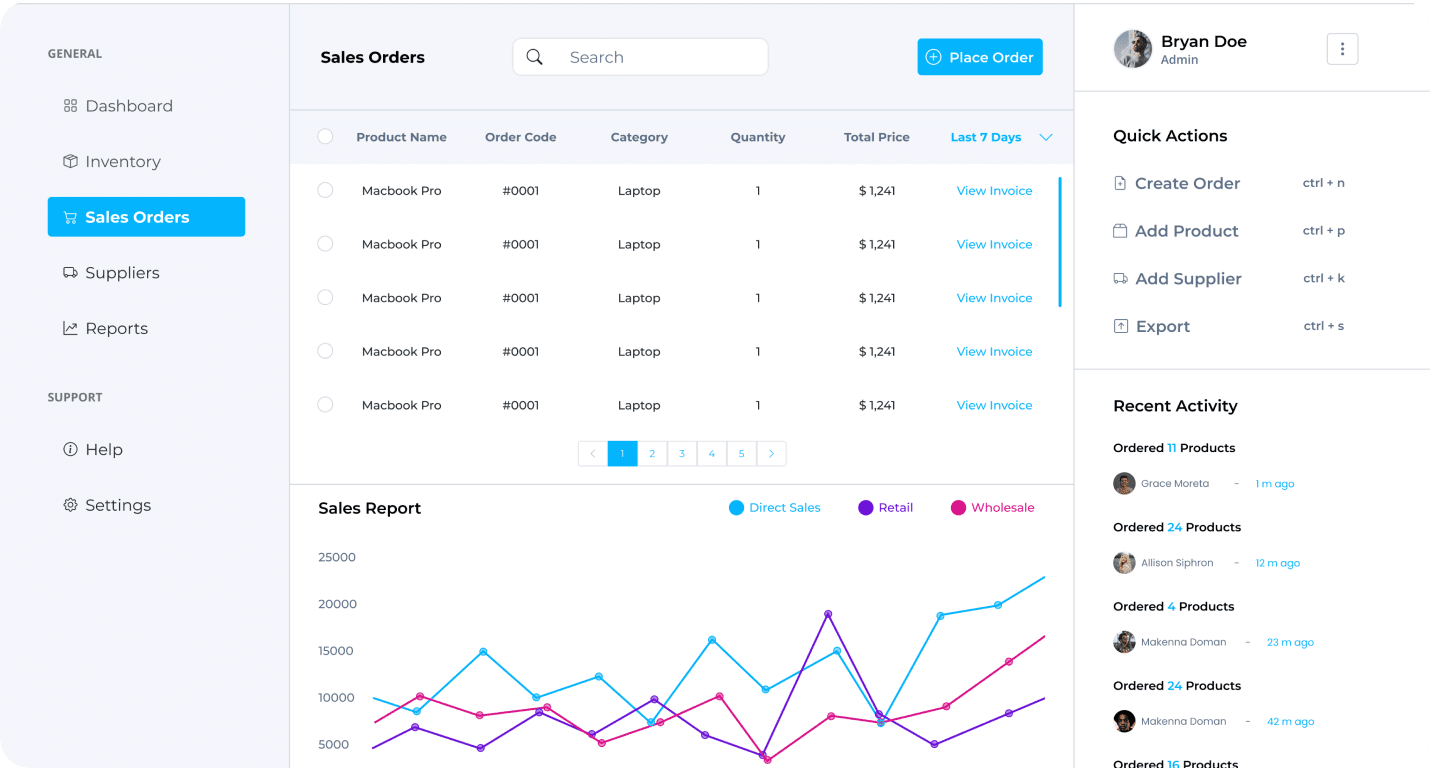Click the Inventory box icon
Image resolution: width=1430 pixels, height=768 pixels.
point(70,162)
